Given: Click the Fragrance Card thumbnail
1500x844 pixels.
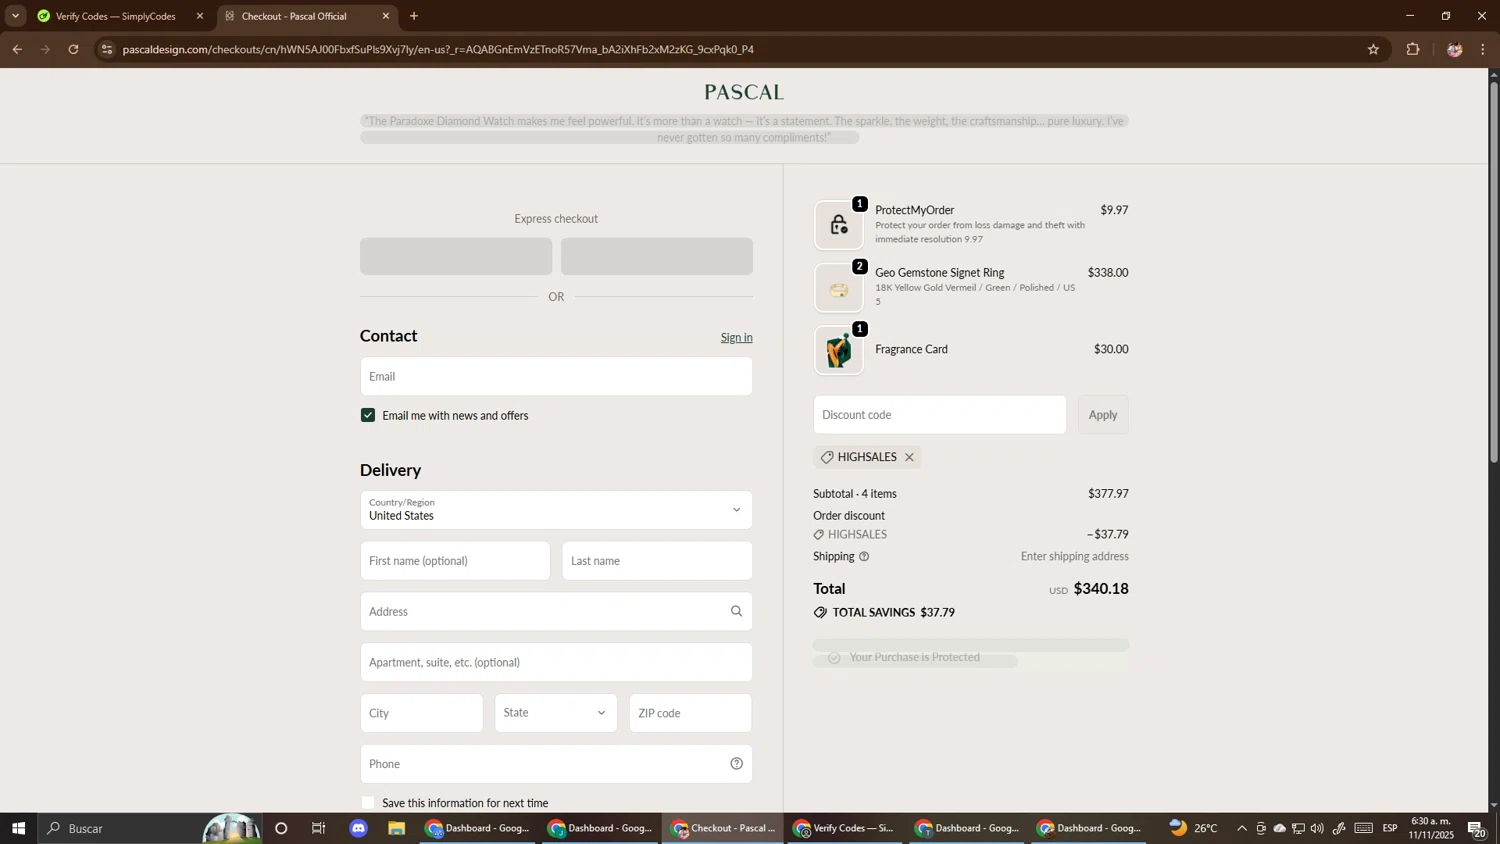Looking at the screenshot, I should pyautogui.click(x=839, y=350).
